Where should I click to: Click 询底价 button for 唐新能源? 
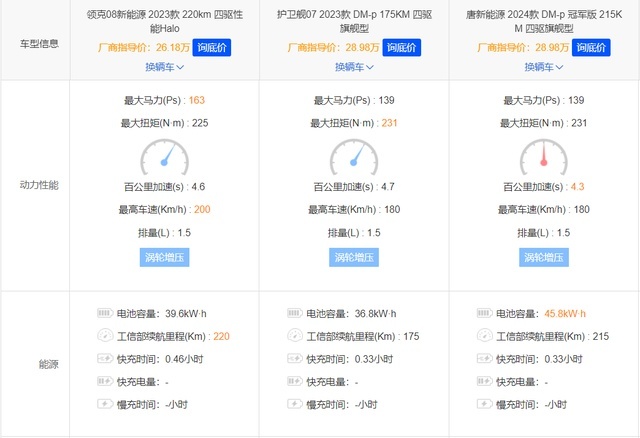(x=591, y=47)
